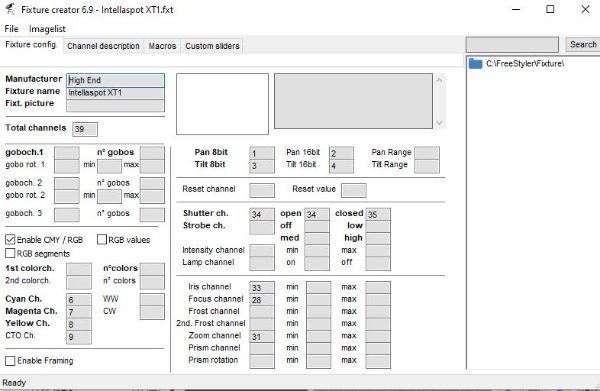This screenshot has height=391, width=600.
Task: Click the search text field beside Search
Action: pyautogui.click(x=512, y=45)
